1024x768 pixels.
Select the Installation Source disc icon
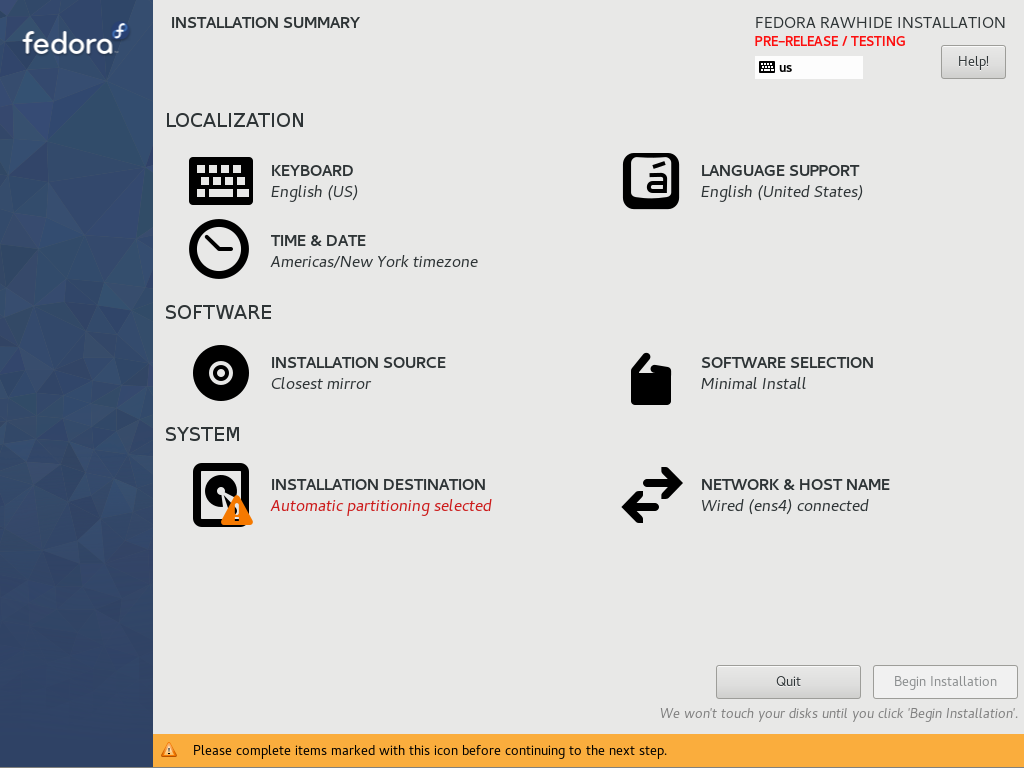click(x=221, y=373)
